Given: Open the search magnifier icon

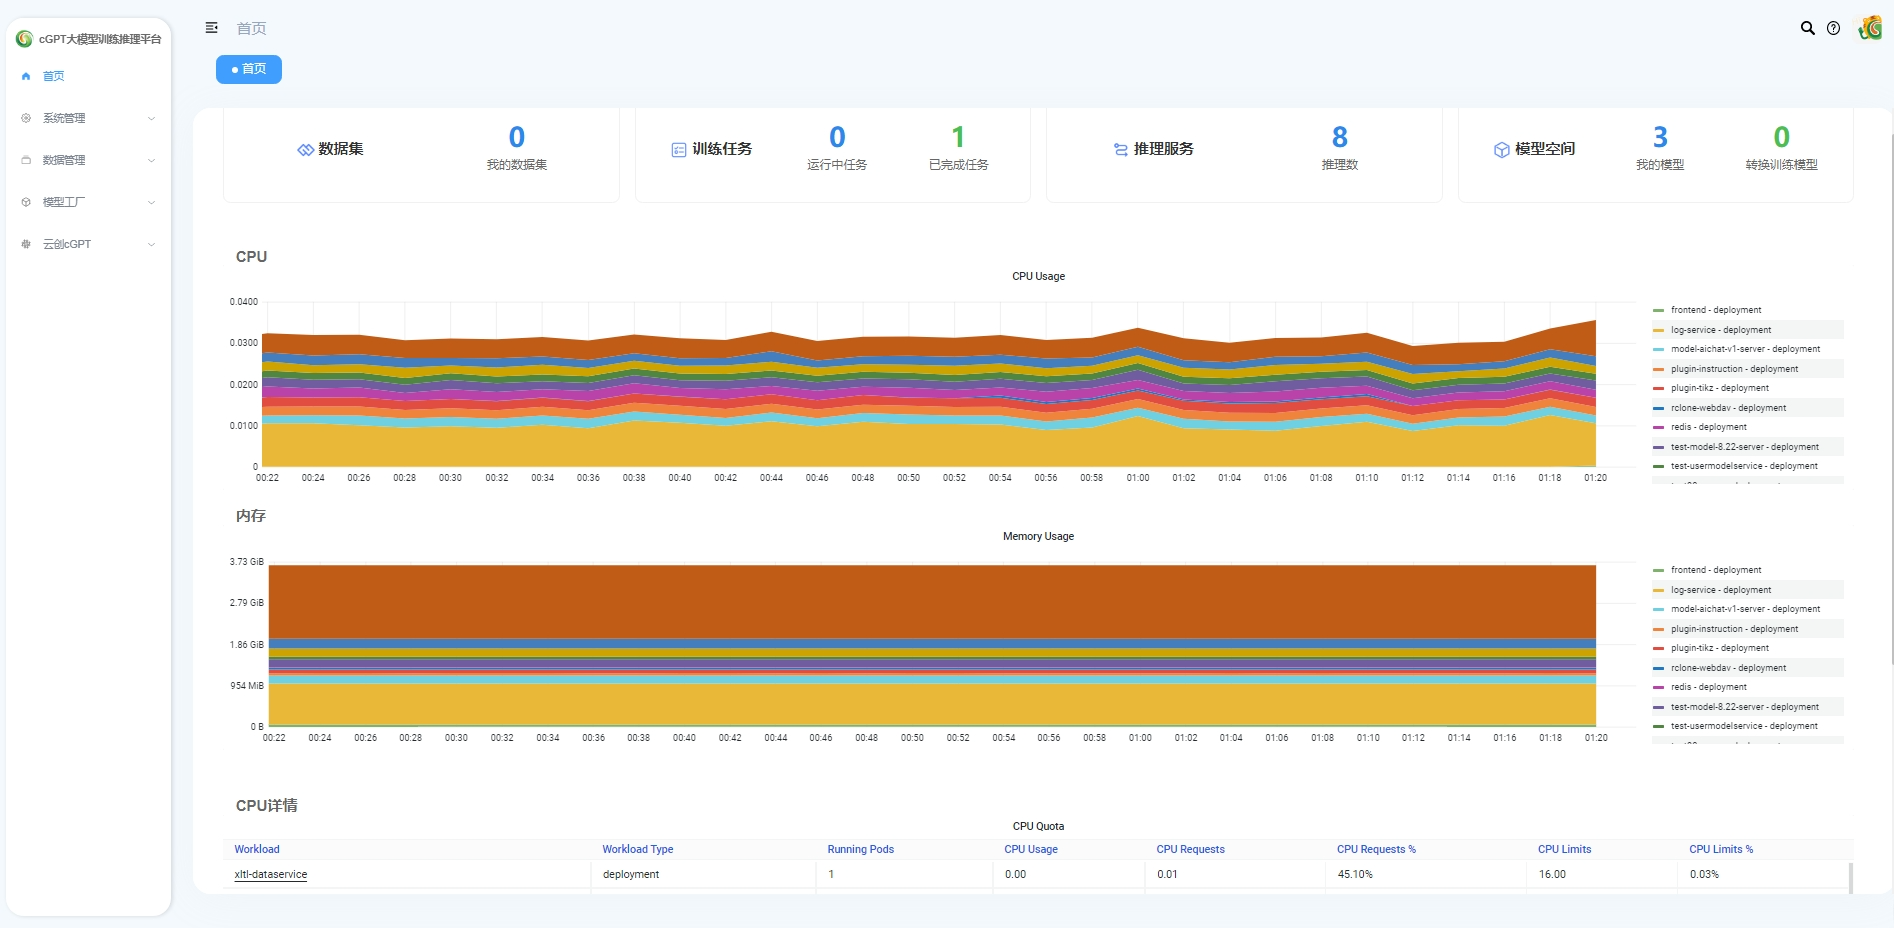Looking at the screenshot, I should pyautogui.click(x=1807, y=28).
